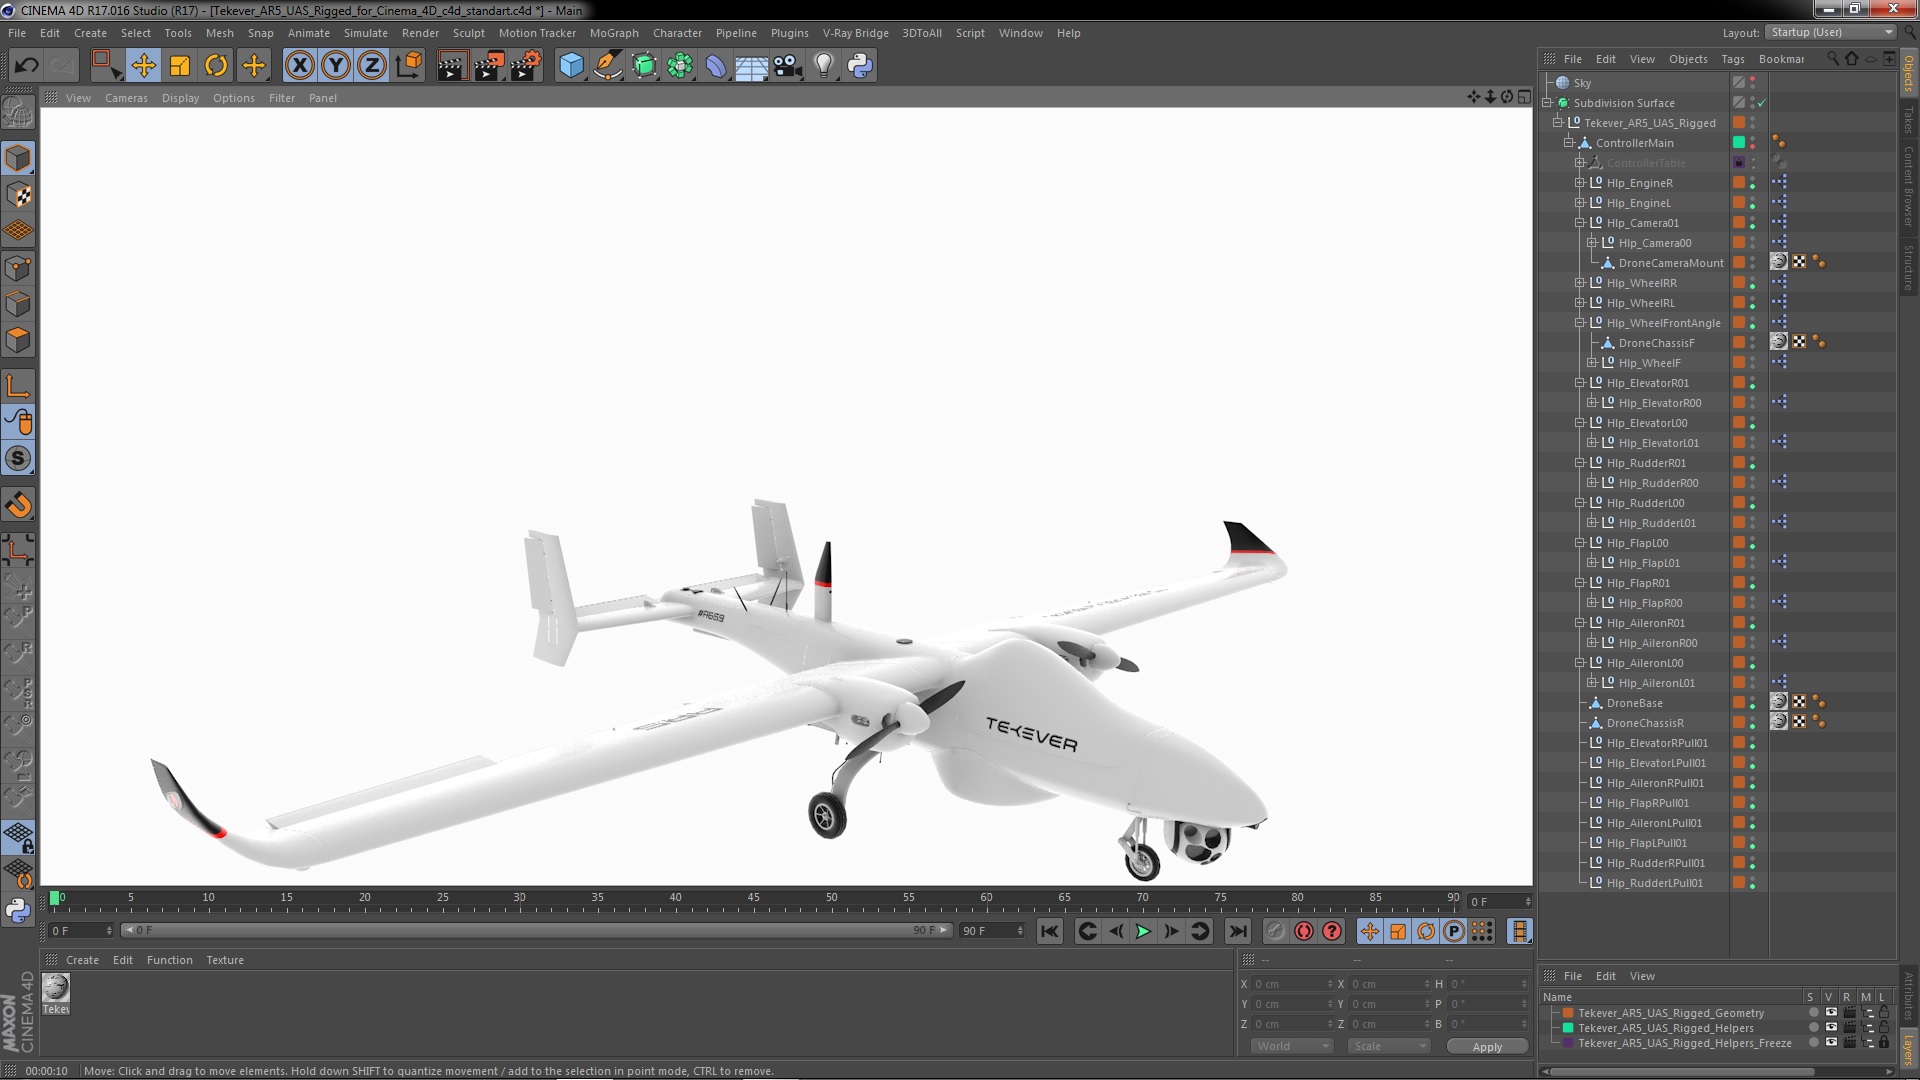Click the Undo arrow icon
1920x1080 pixels.
point(26,66)
